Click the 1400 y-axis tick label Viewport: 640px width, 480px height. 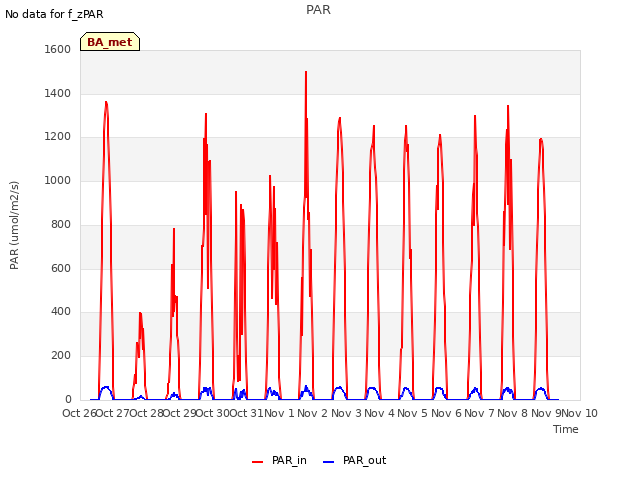[x=58, y=93]
